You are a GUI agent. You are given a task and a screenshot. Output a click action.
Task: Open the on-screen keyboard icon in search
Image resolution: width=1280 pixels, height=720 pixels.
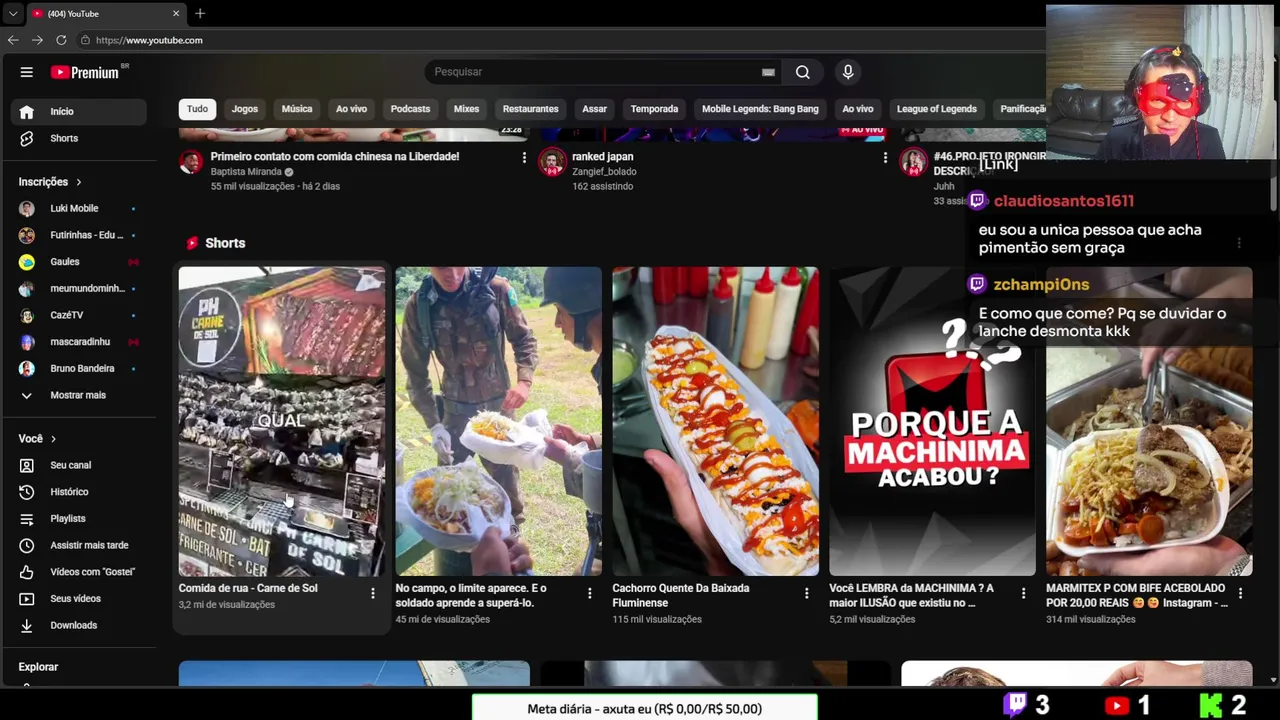(768, 72)
